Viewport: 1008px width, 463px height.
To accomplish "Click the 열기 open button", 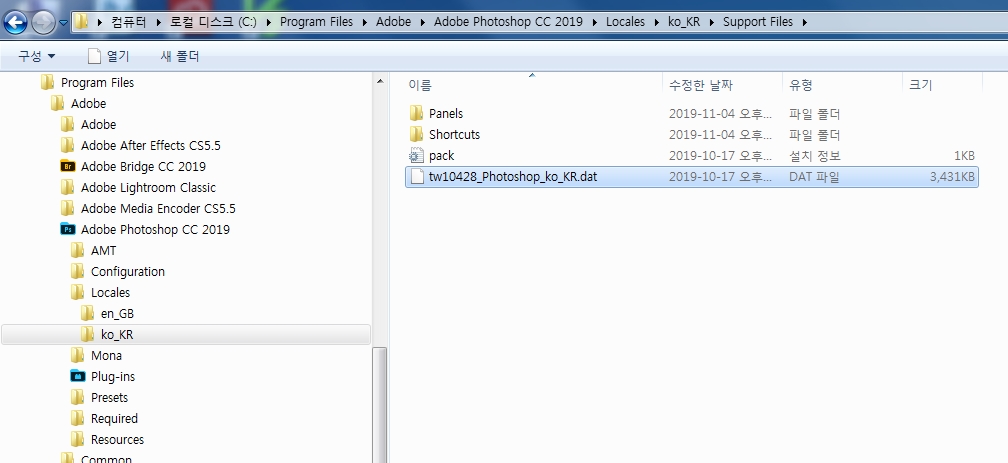I will (109, 57).
